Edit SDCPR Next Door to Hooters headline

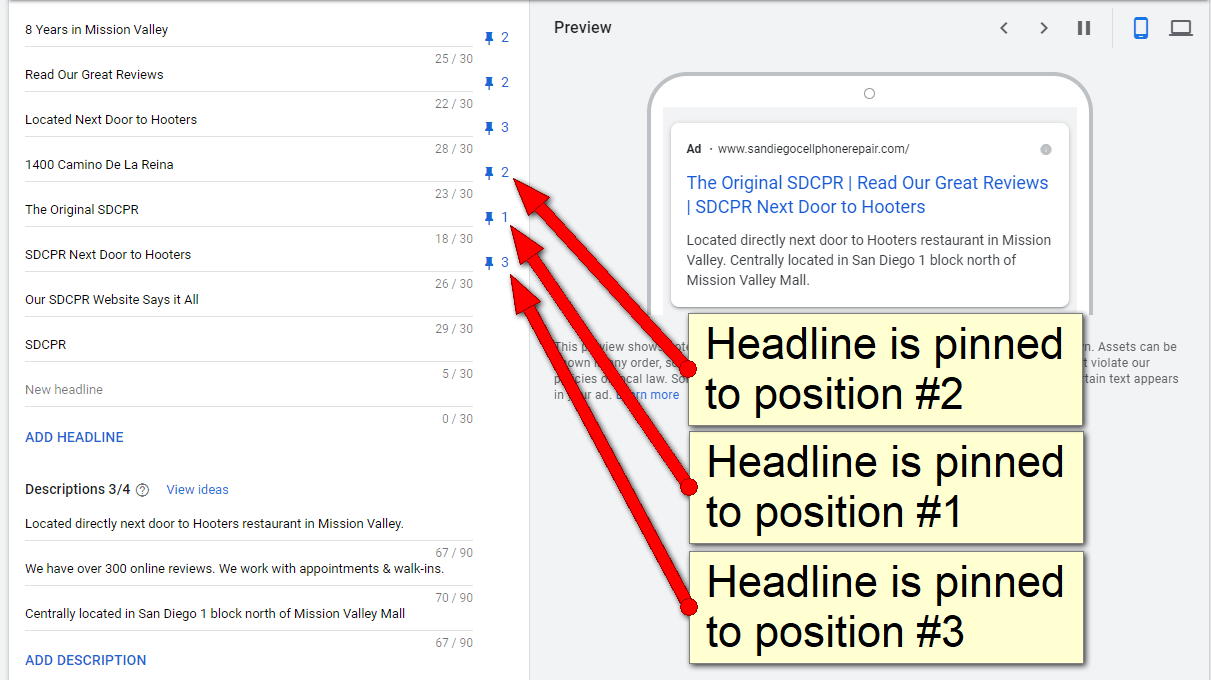click(x=249, y=255)
